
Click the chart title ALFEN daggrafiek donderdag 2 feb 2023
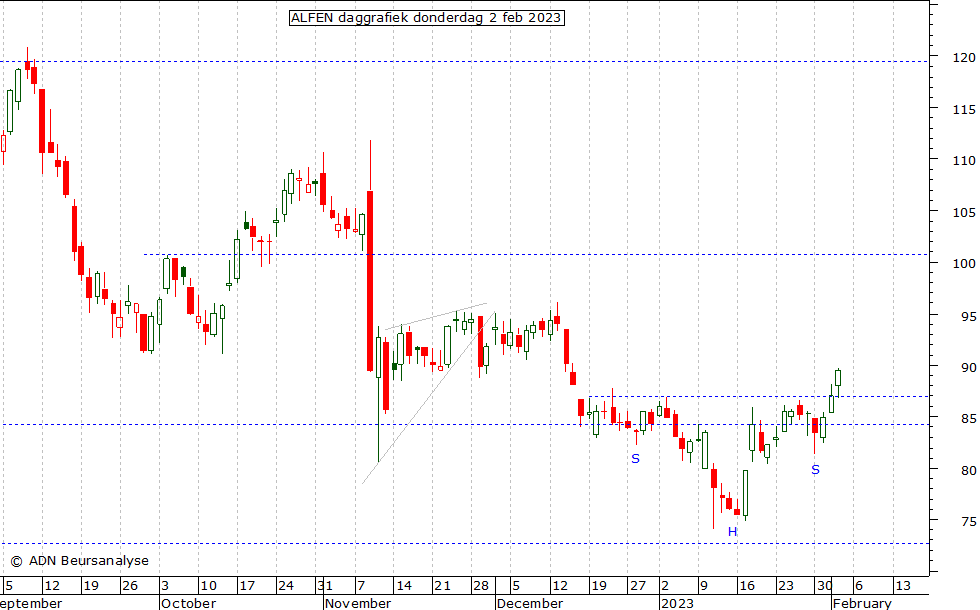[x=426, y=18]
